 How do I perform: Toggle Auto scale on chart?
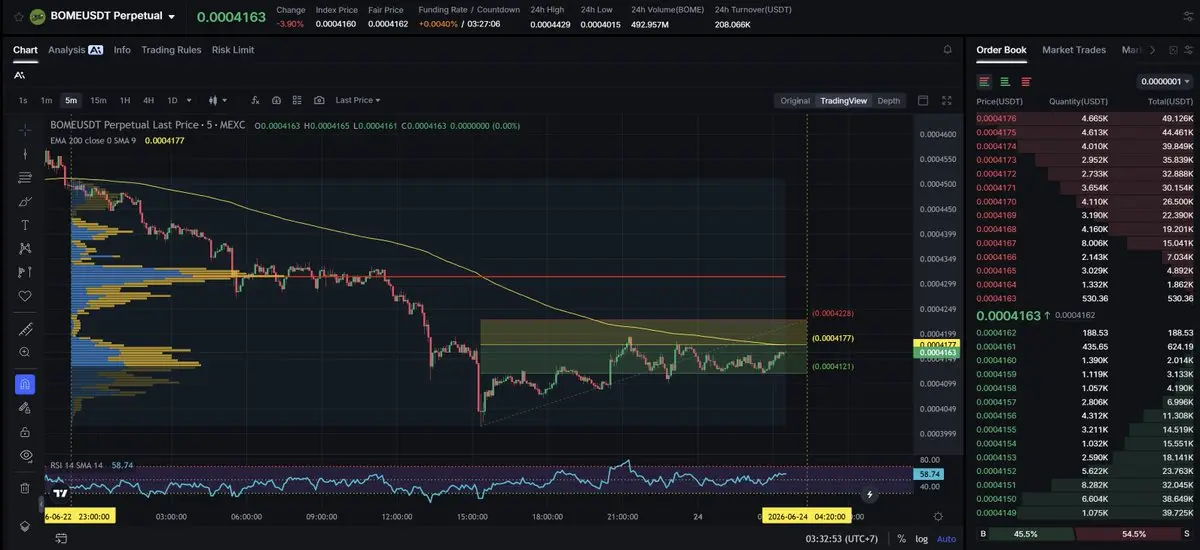(946, 539)
